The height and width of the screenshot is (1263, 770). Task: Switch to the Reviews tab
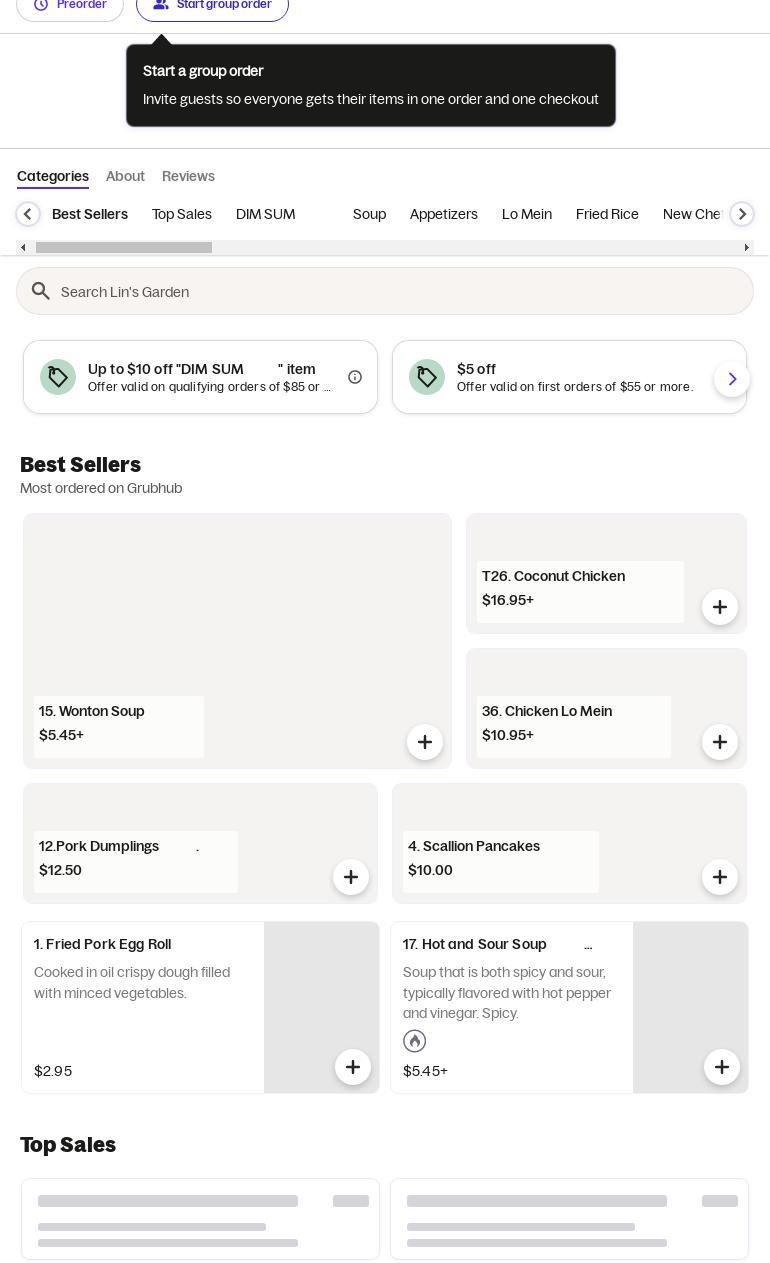(188, 176)
